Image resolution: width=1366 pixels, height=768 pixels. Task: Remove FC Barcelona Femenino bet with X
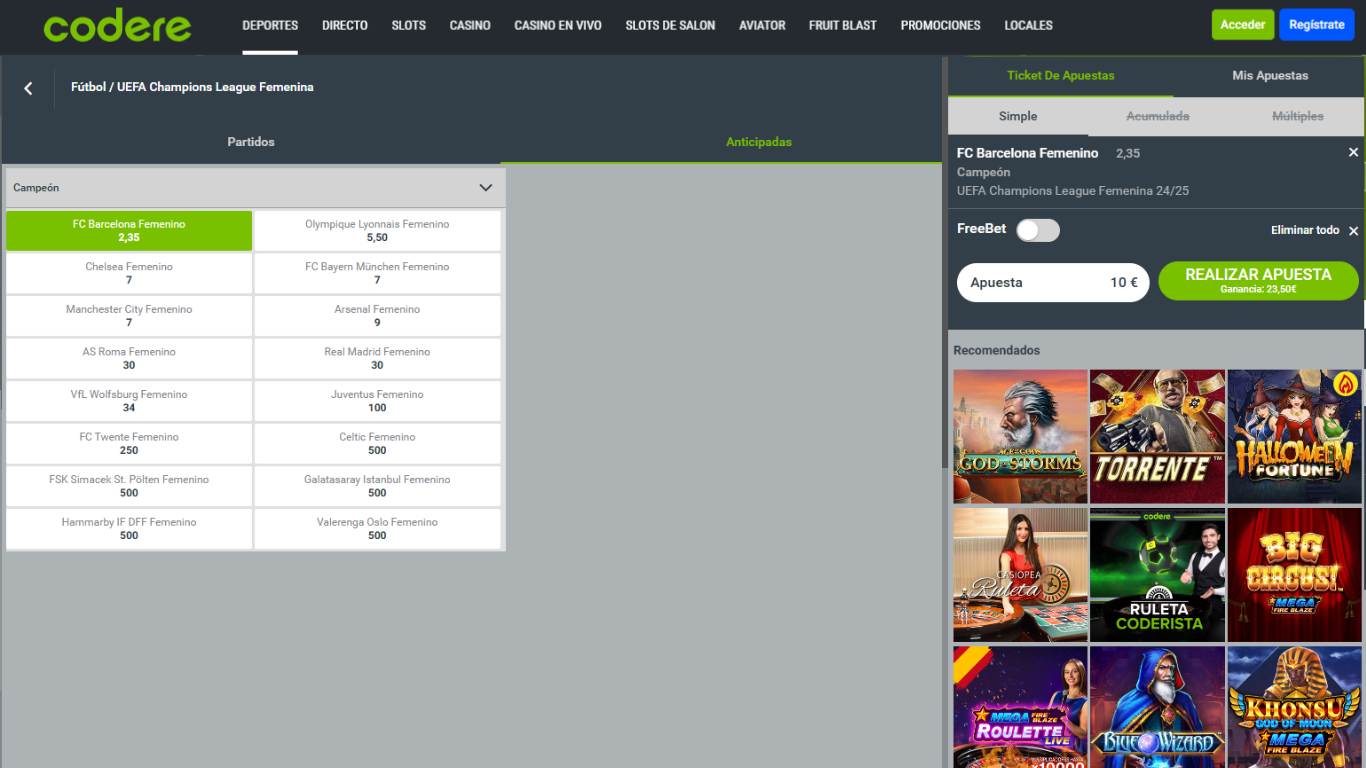coord(1353,153)
